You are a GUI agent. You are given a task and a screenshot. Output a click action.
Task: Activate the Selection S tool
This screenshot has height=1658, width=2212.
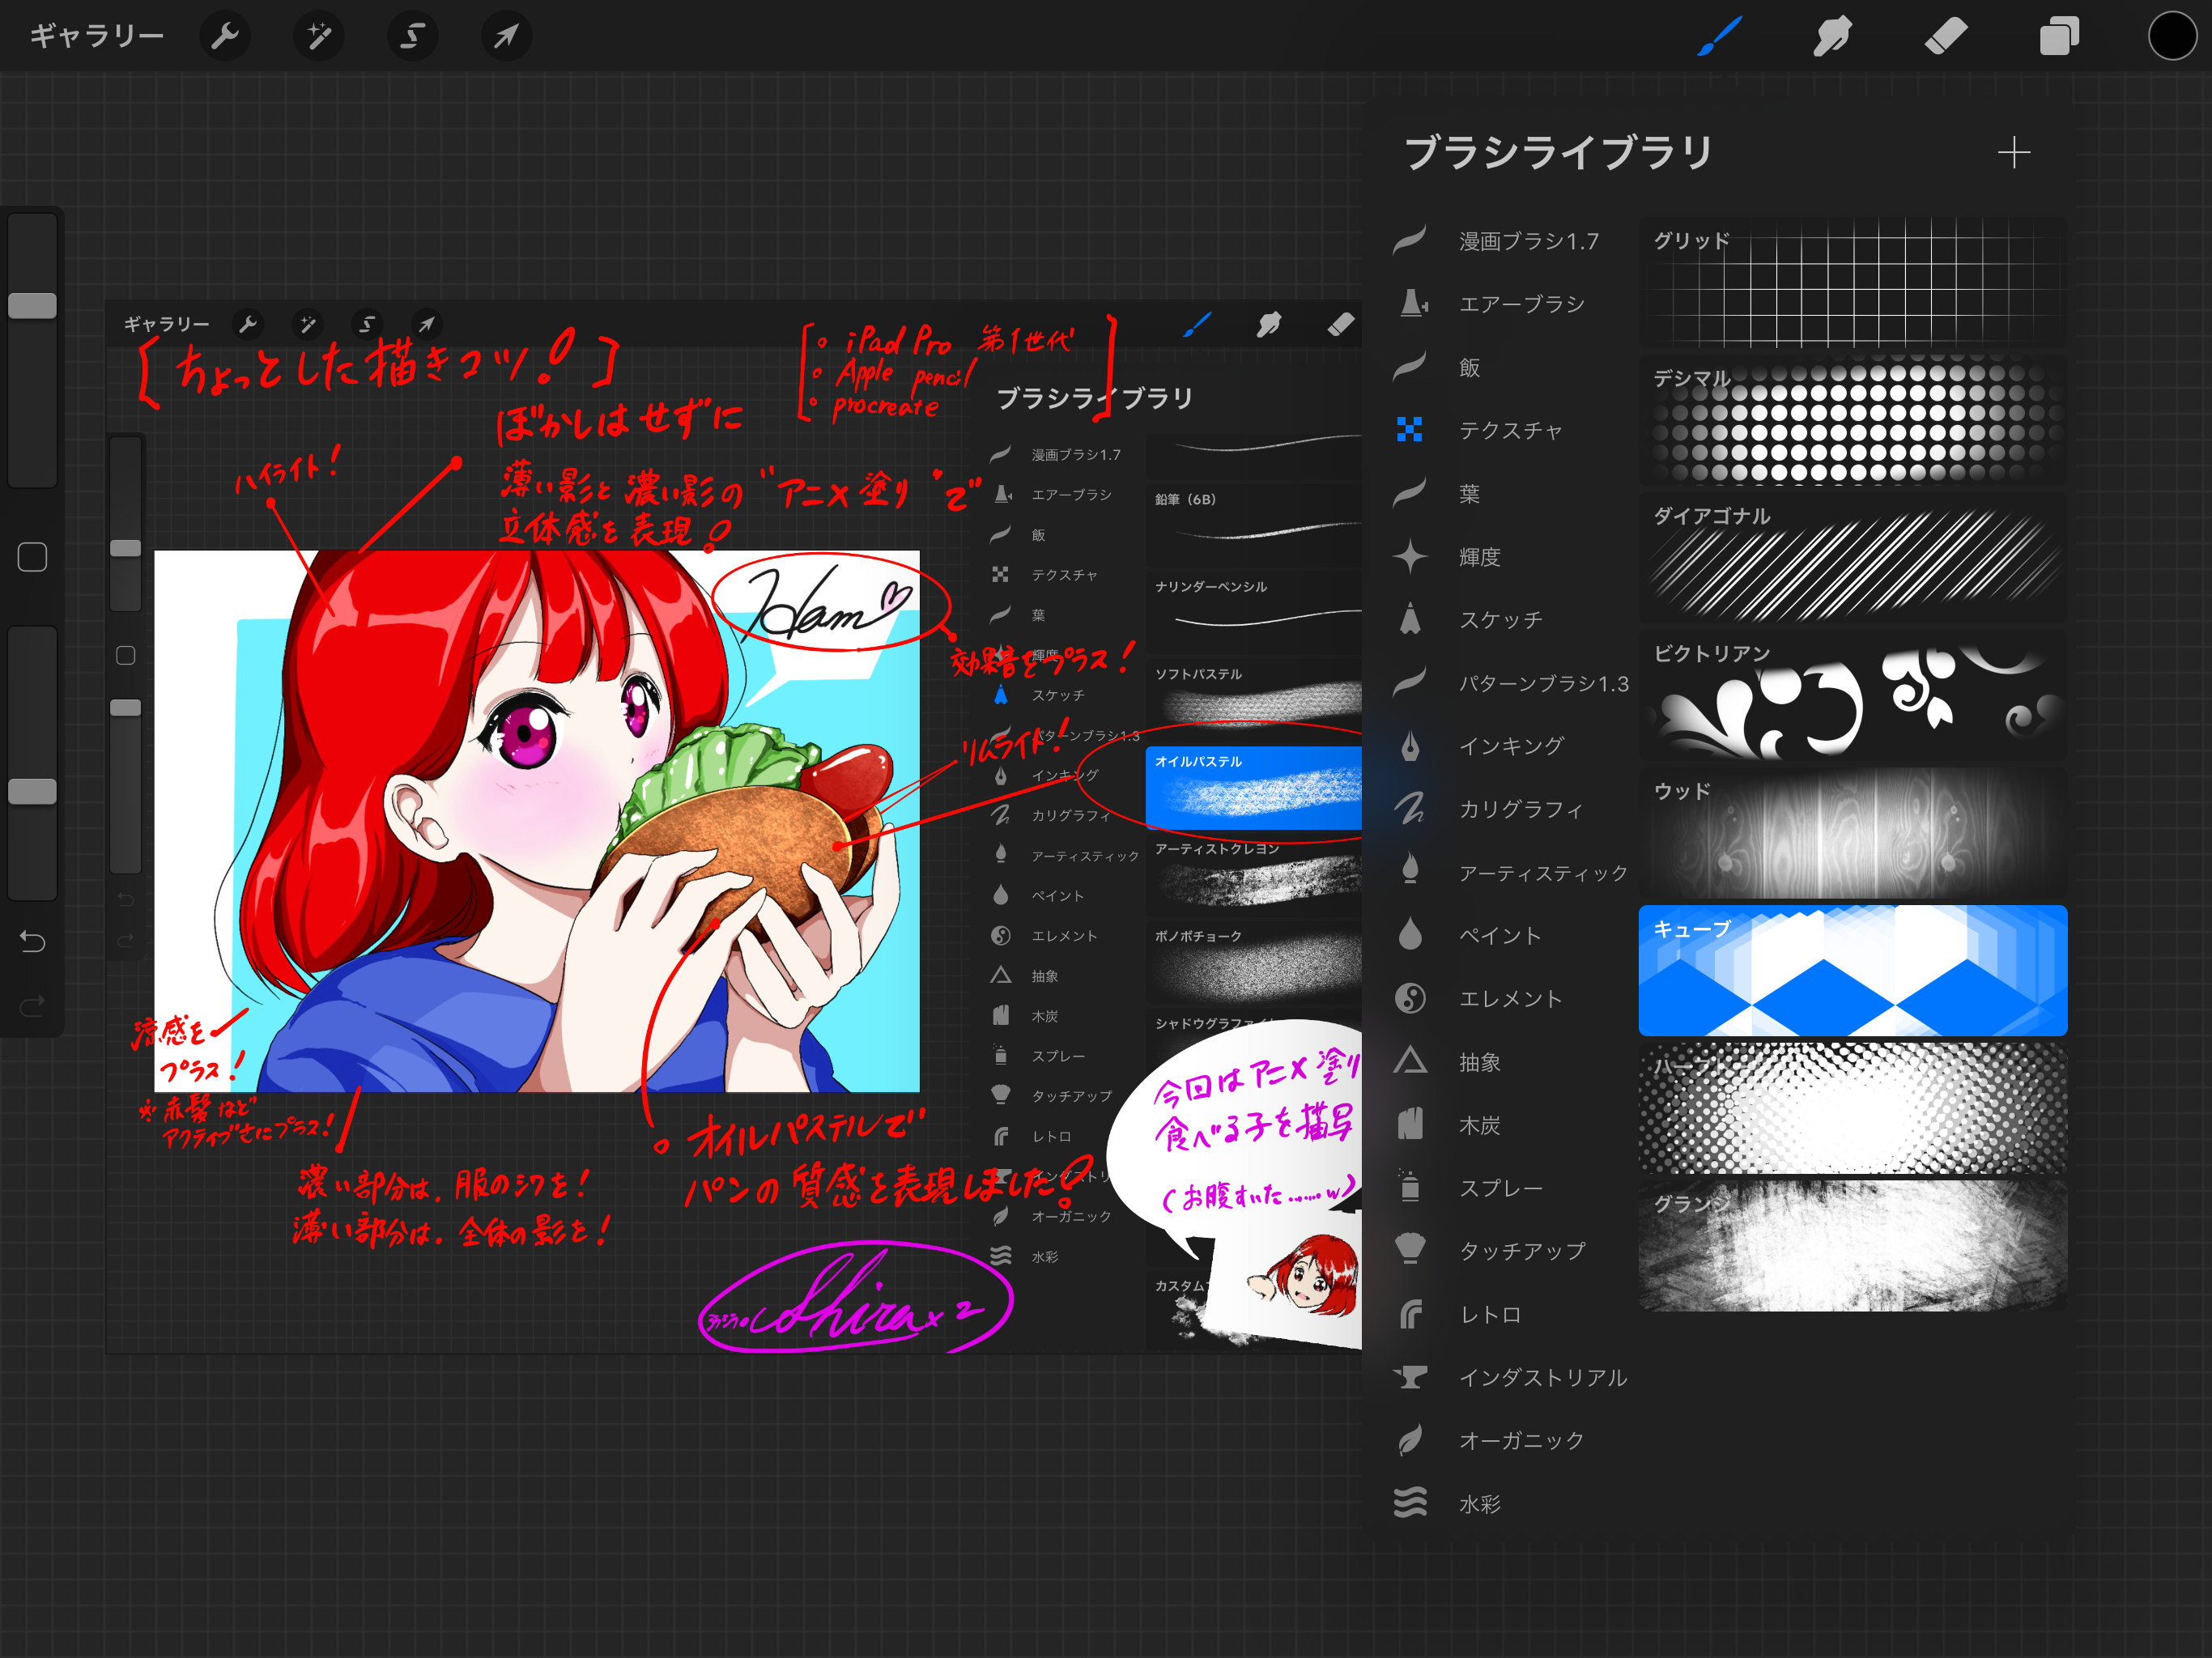[x=412, y=36]
